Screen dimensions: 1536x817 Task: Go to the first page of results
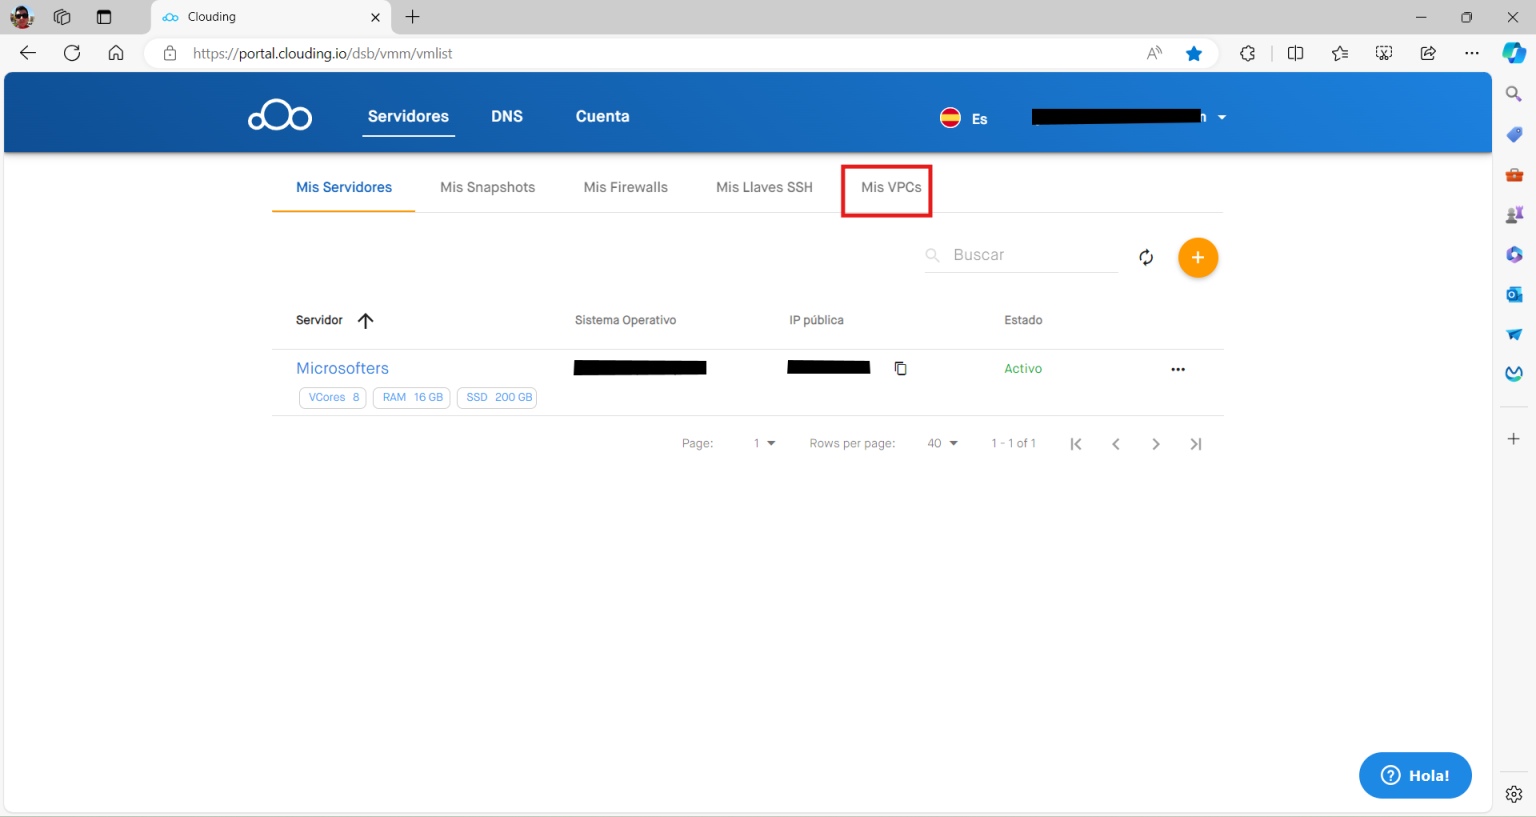coord(1076,444)
